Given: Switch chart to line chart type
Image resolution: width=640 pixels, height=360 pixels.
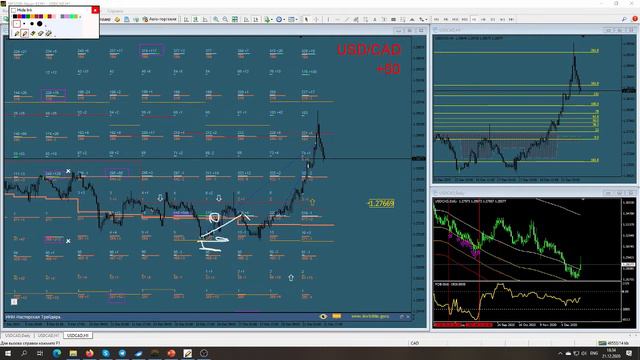Looking at the screenshot, I should 205,19.
